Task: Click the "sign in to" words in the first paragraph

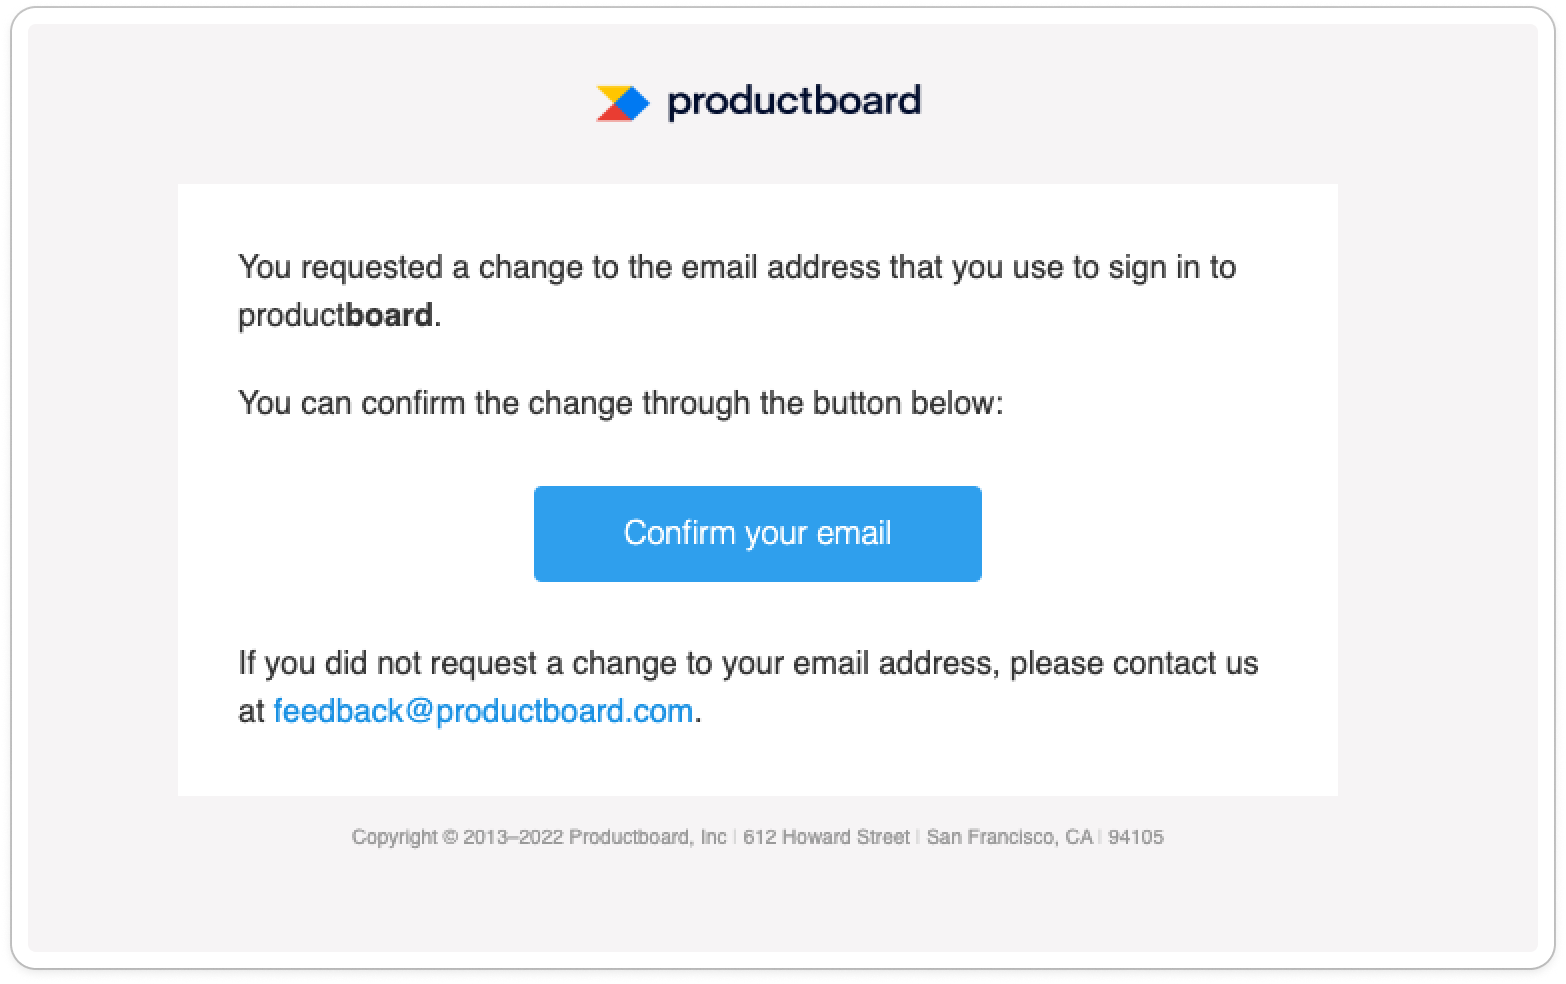Action: pos(1172,268)
